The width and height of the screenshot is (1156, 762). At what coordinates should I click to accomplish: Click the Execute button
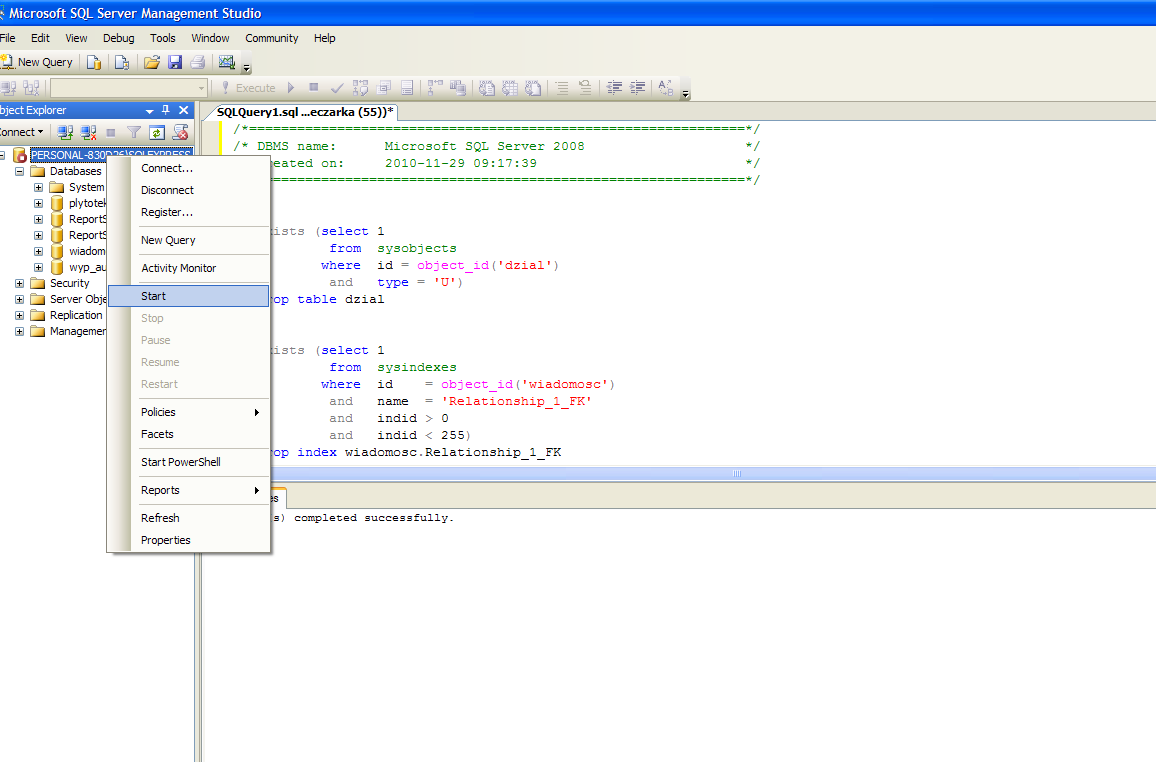pyautogui.click(x=248, y=88)
